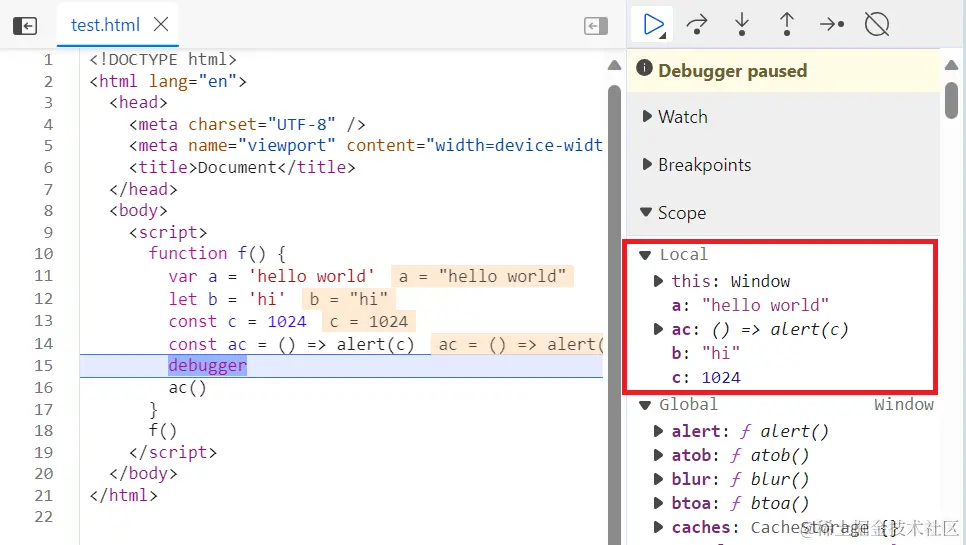Click inline value b = "hi"
The image size is (966, 545).
(349, 299)
